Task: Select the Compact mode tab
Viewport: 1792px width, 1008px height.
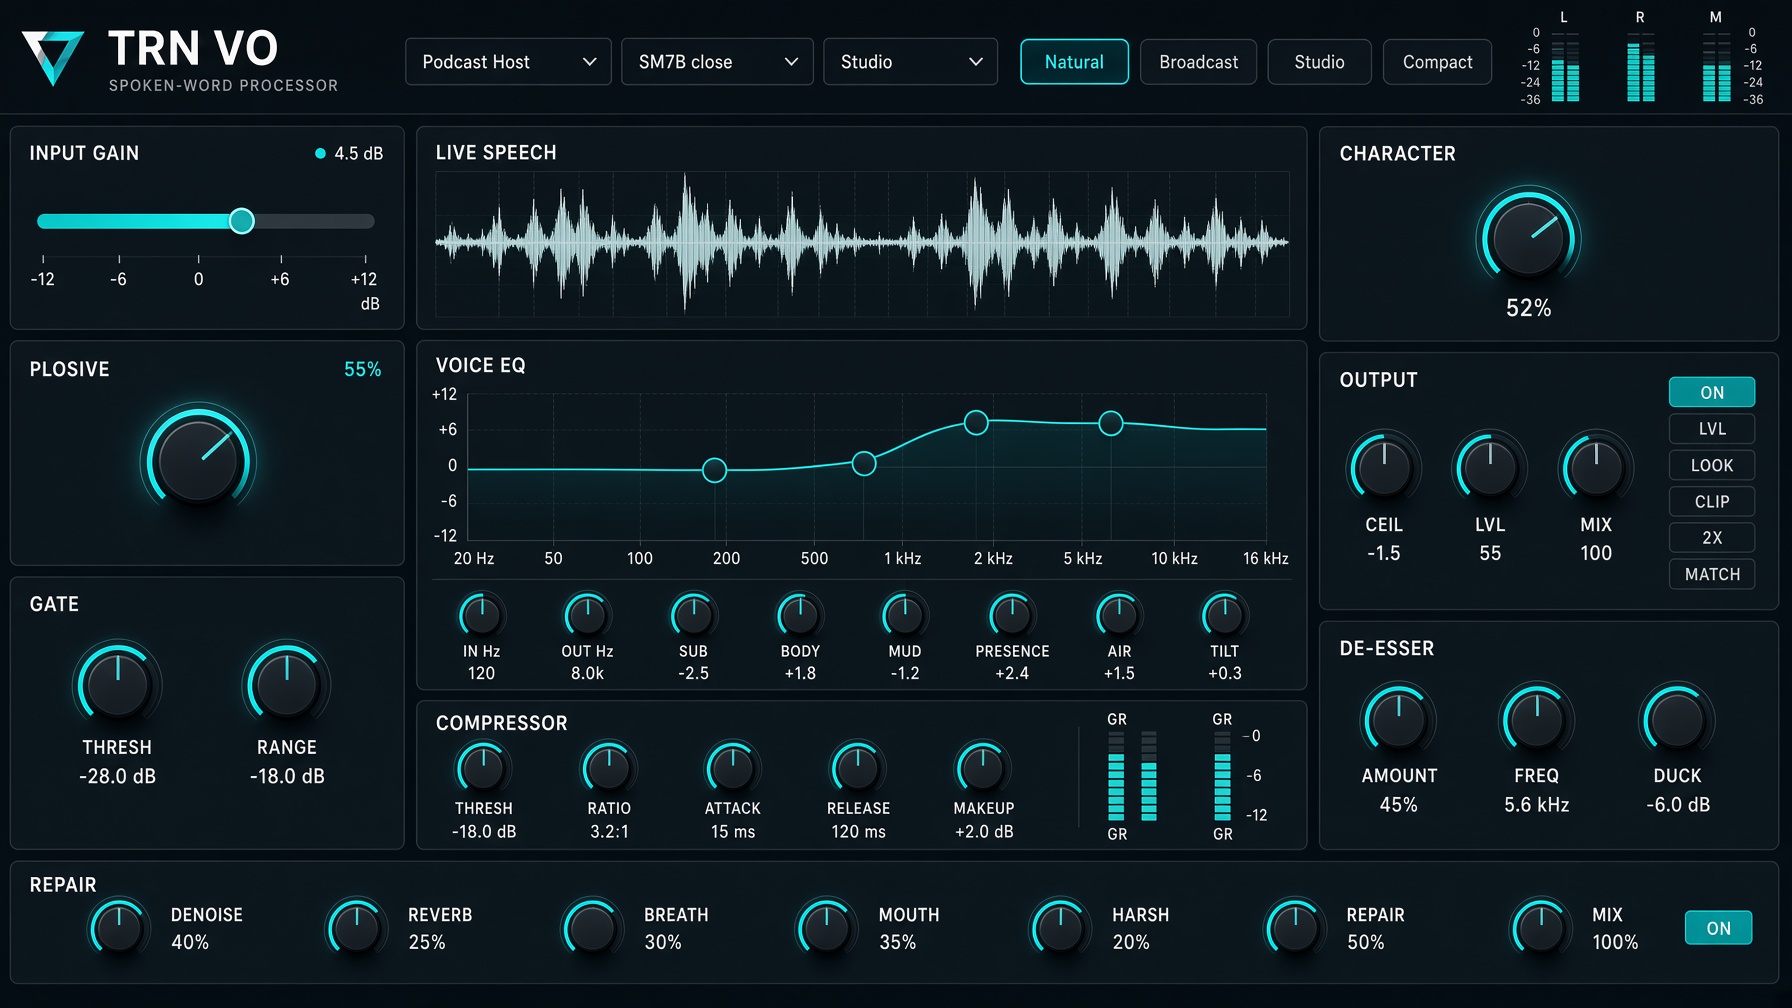Action: 1437,62
